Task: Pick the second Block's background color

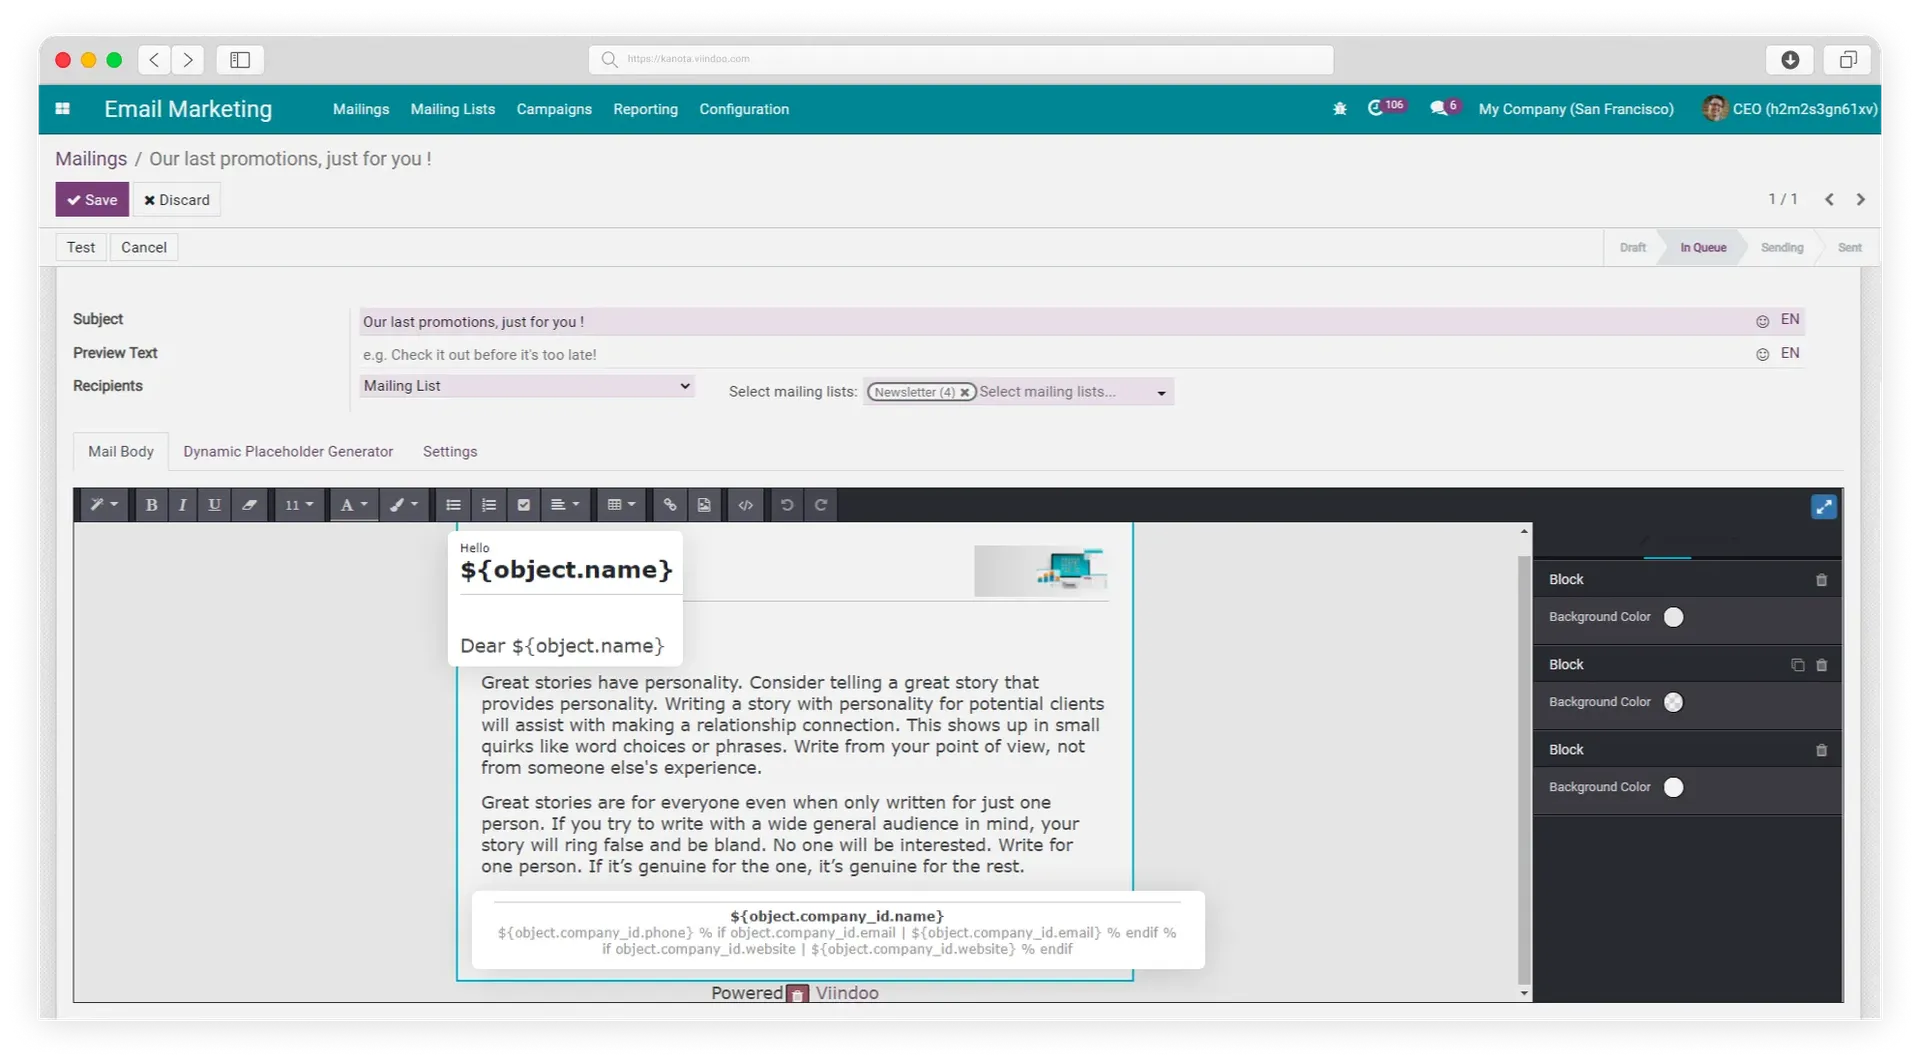Action: (1673, 702)
